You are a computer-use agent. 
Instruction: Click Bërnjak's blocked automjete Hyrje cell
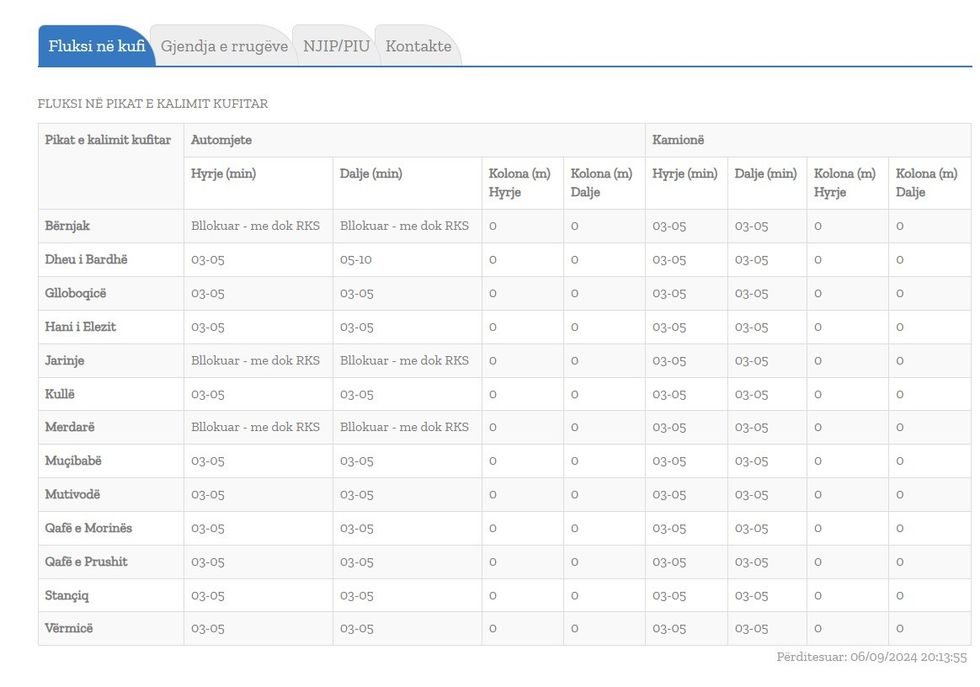coord(255,226)
